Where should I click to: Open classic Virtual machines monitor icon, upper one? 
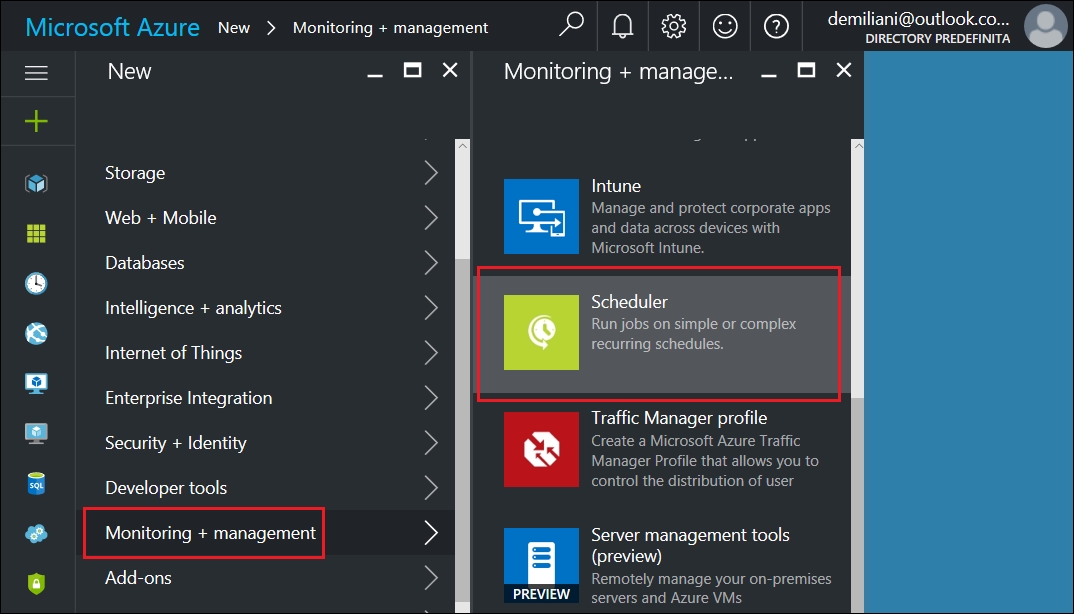[x=36, y=383]
